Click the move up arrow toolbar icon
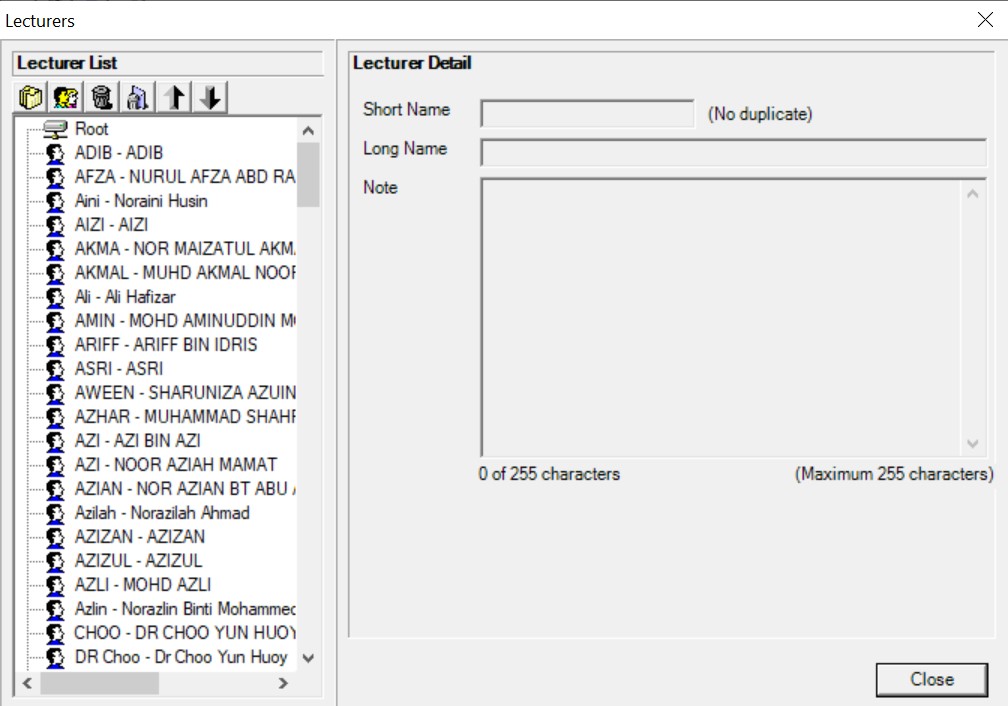The height and width of the screenshot is (706, 1008). click(172, 97)
